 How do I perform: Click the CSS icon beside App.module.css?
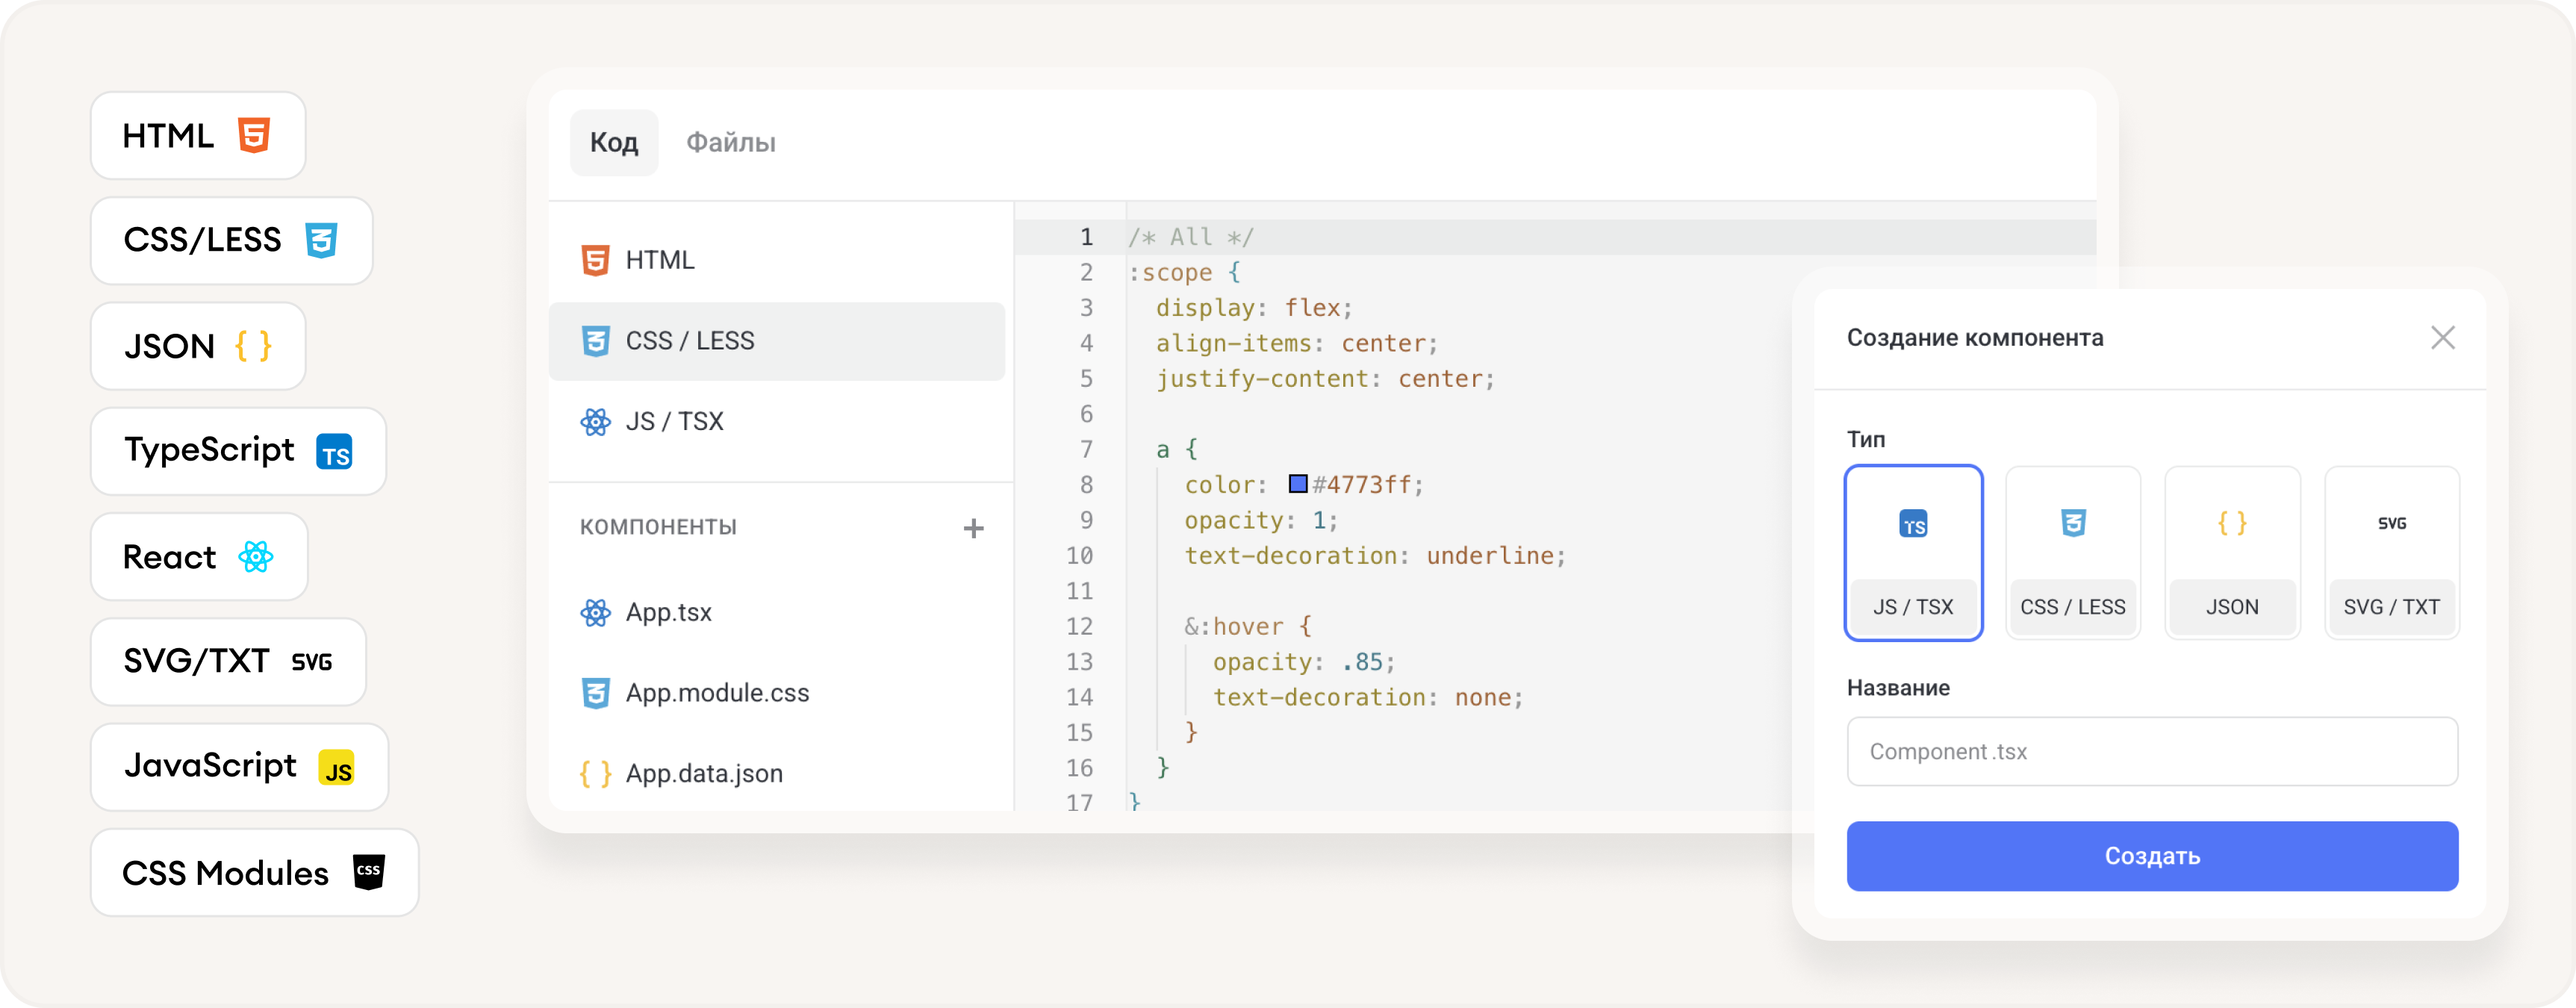(x=596, y=693)
